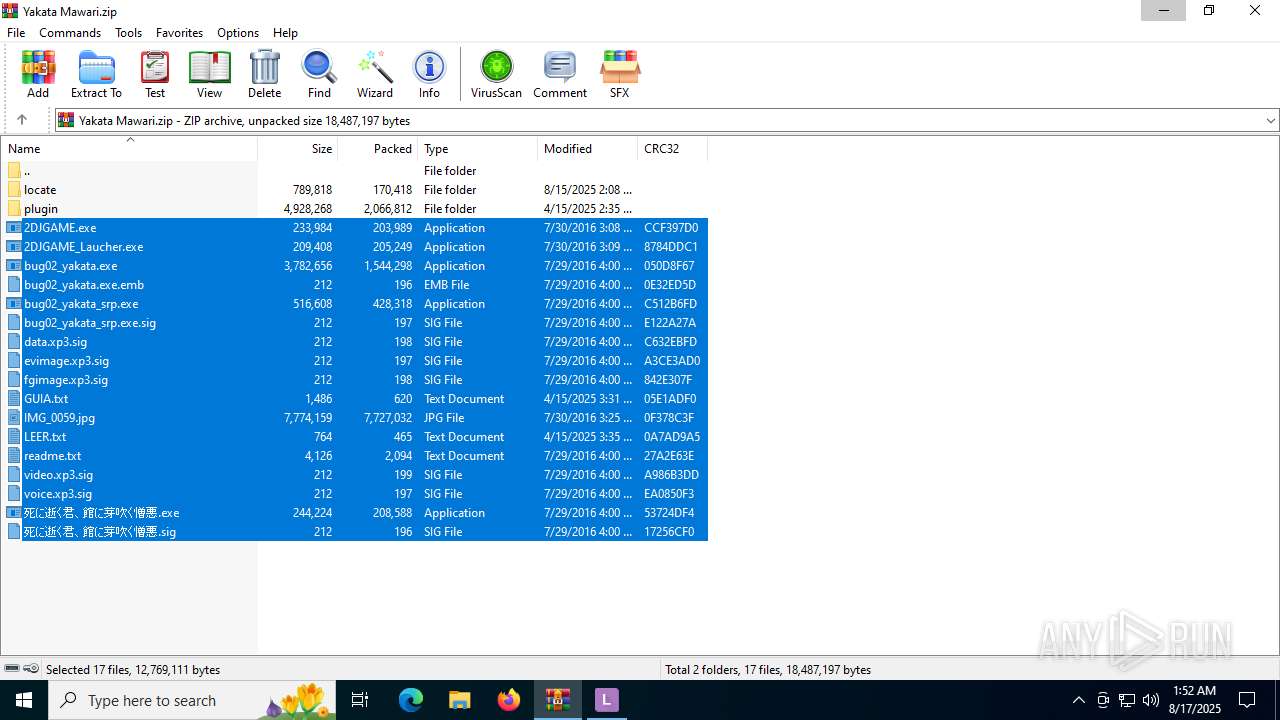
Task: Select data.xp3.sig file
Action: (355, 342)
